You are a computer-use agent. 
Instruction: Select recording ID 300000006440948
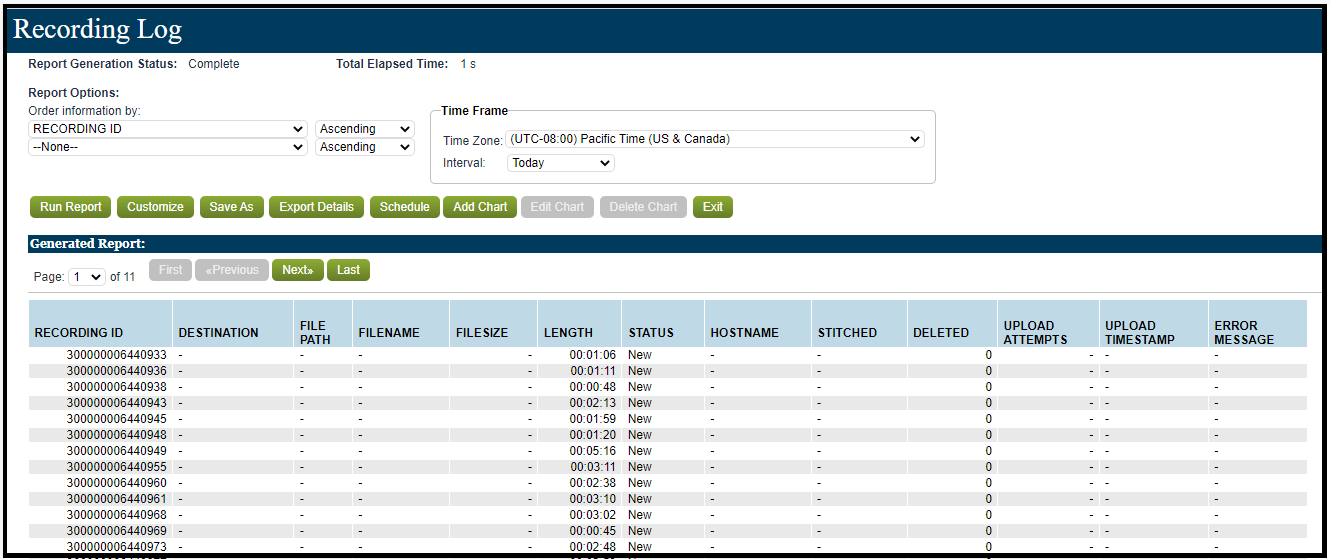(116, 435)
